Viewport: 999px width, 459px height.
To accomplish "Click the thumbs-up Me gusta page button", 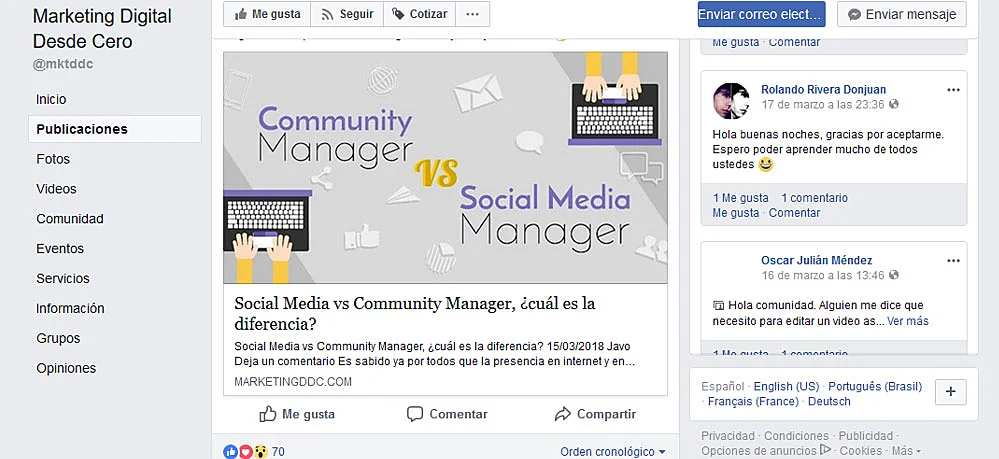I will [x=267, y=14].
